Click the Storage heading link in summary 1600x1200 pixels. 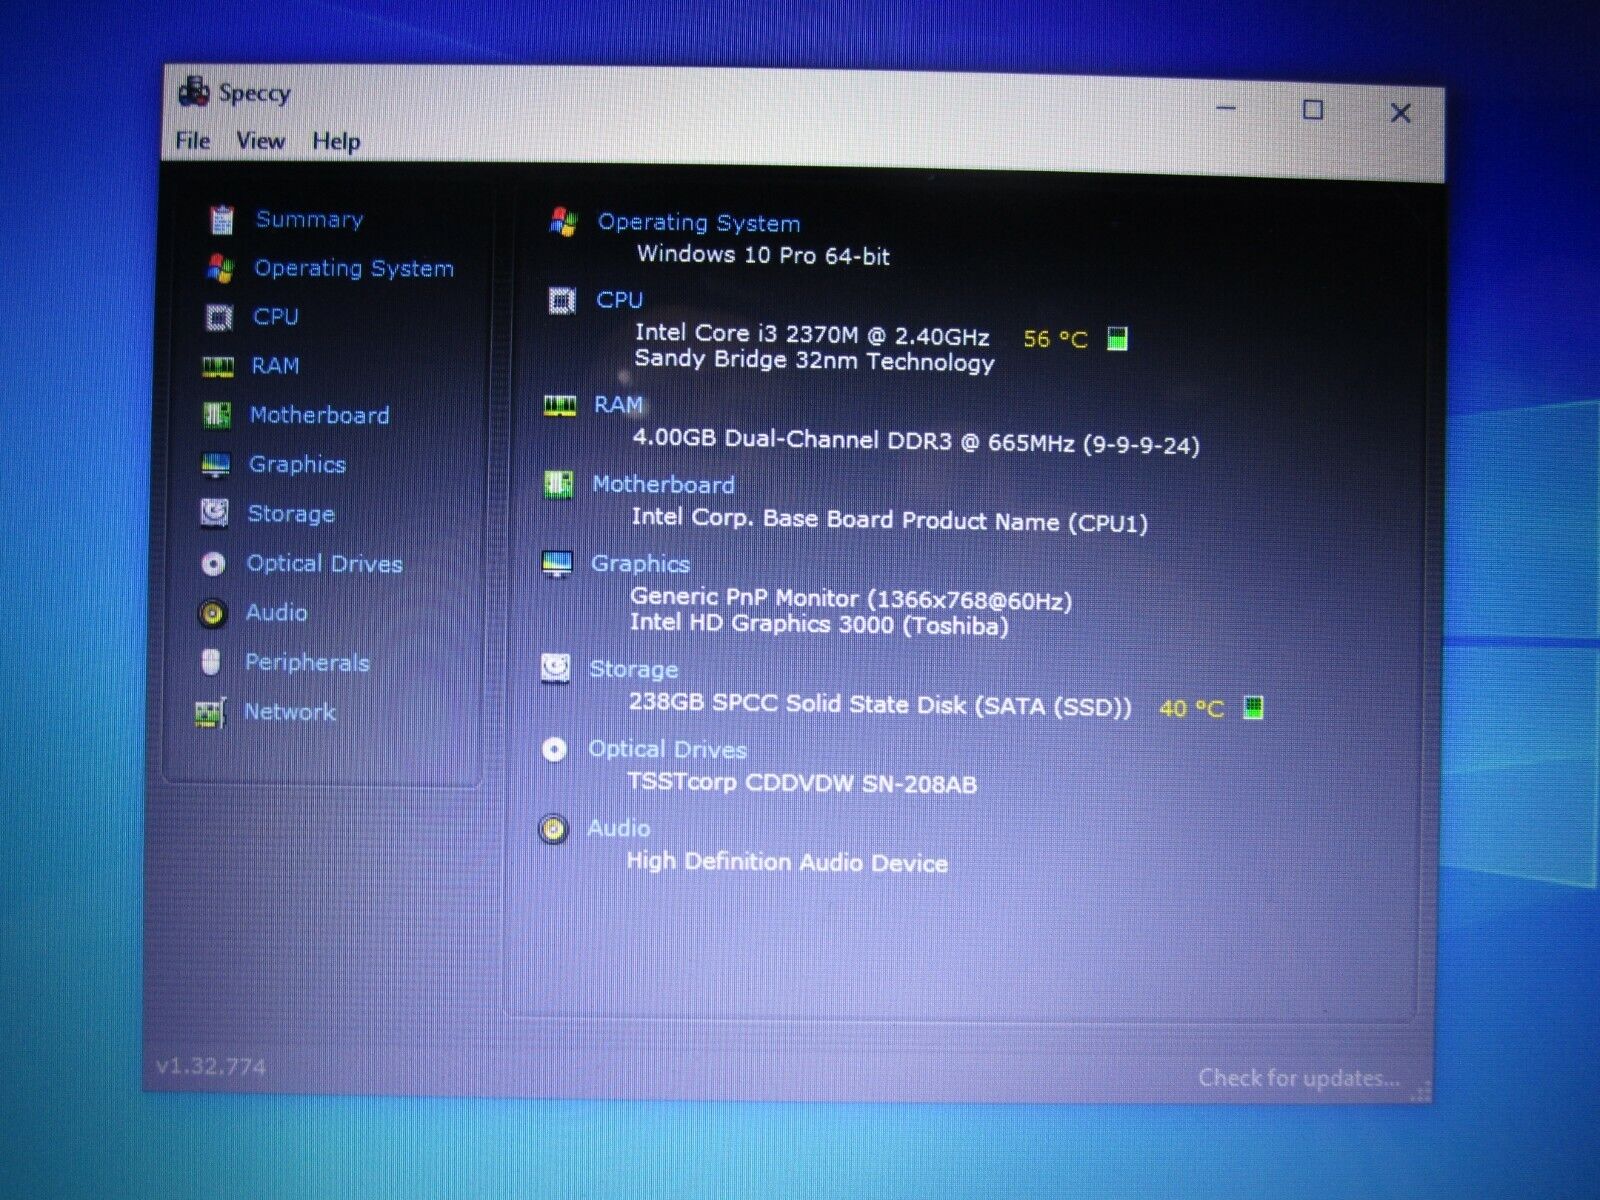634,669
